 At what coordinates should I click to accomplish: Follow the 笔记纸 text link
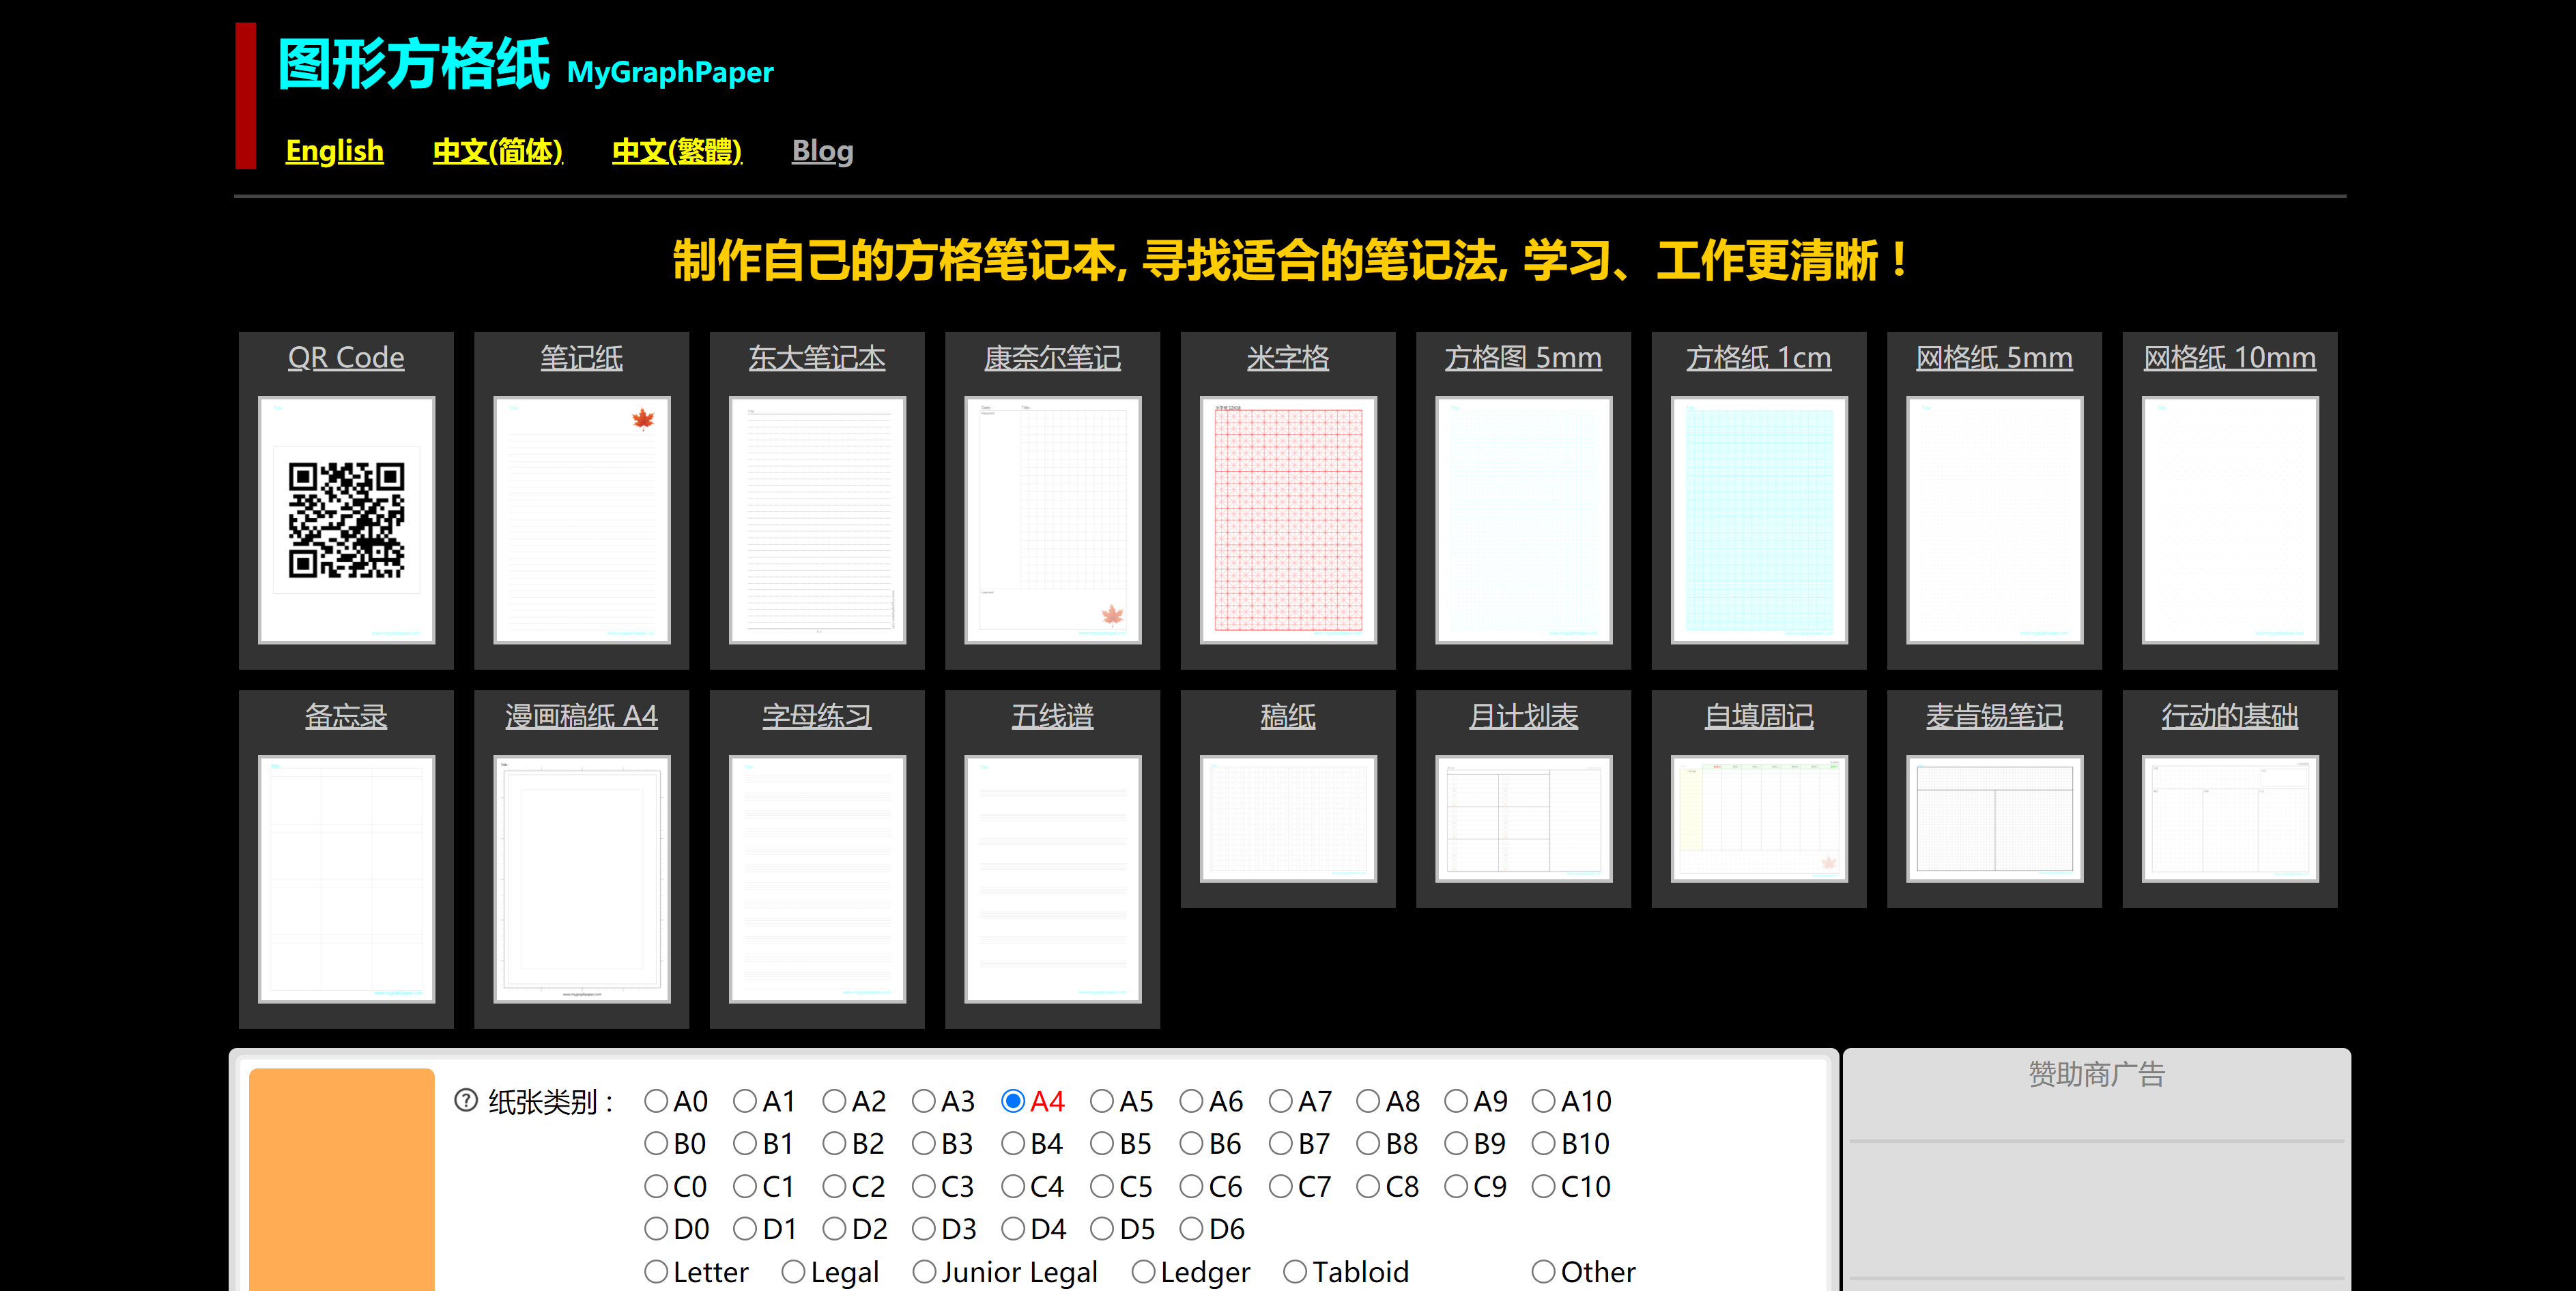pyautogui.click(x=582, y=358)
